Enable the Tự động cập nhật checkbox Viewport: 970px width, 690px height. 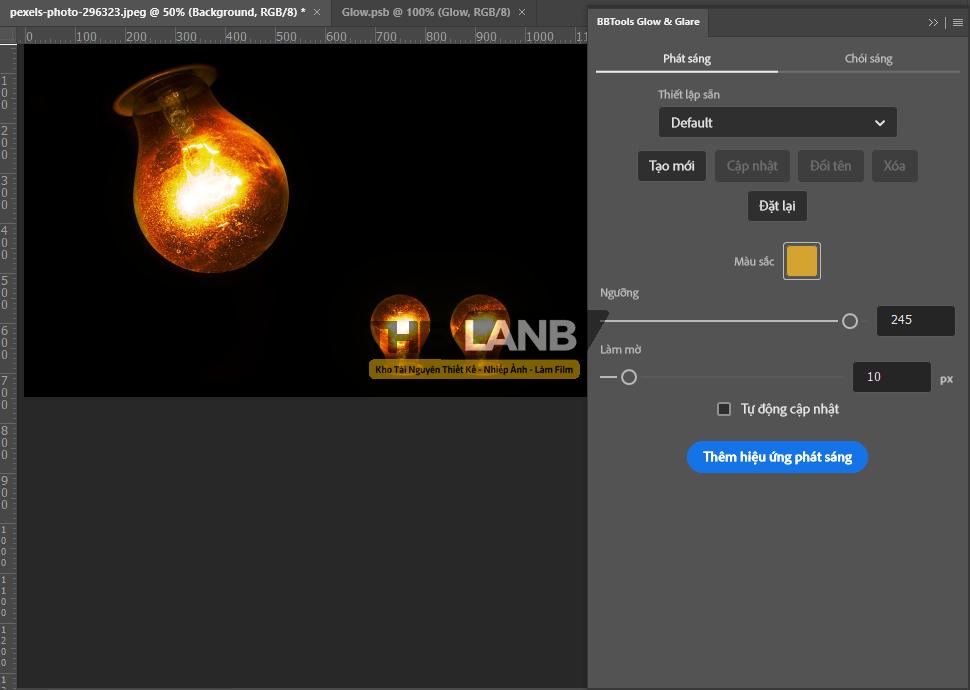click(724, 409)
